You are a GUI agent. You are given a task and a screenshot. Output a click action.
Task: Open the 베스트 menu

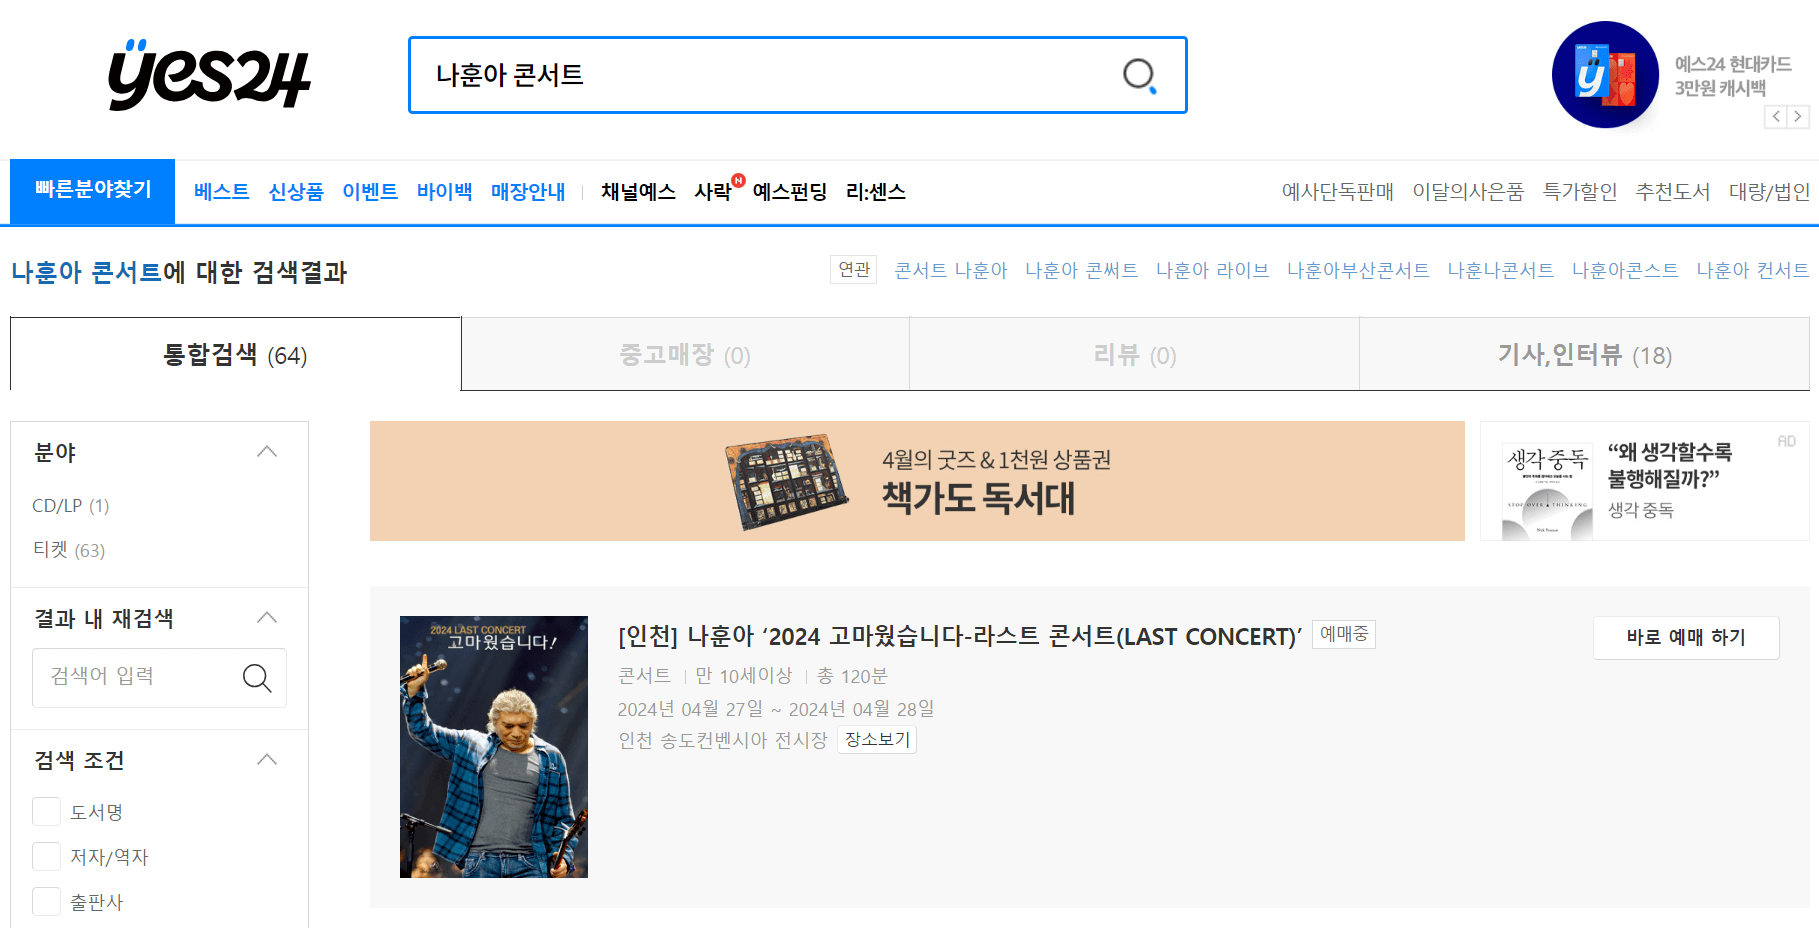221,191
